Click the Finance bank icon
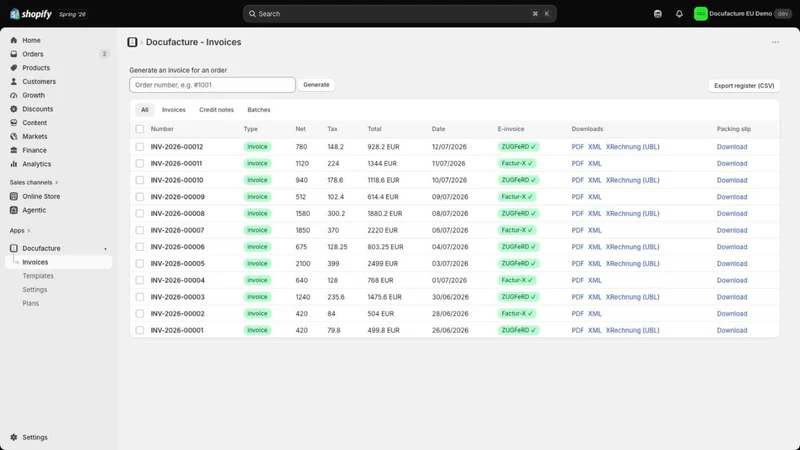This screenshot has width=800, height=450. click(14, 151)
